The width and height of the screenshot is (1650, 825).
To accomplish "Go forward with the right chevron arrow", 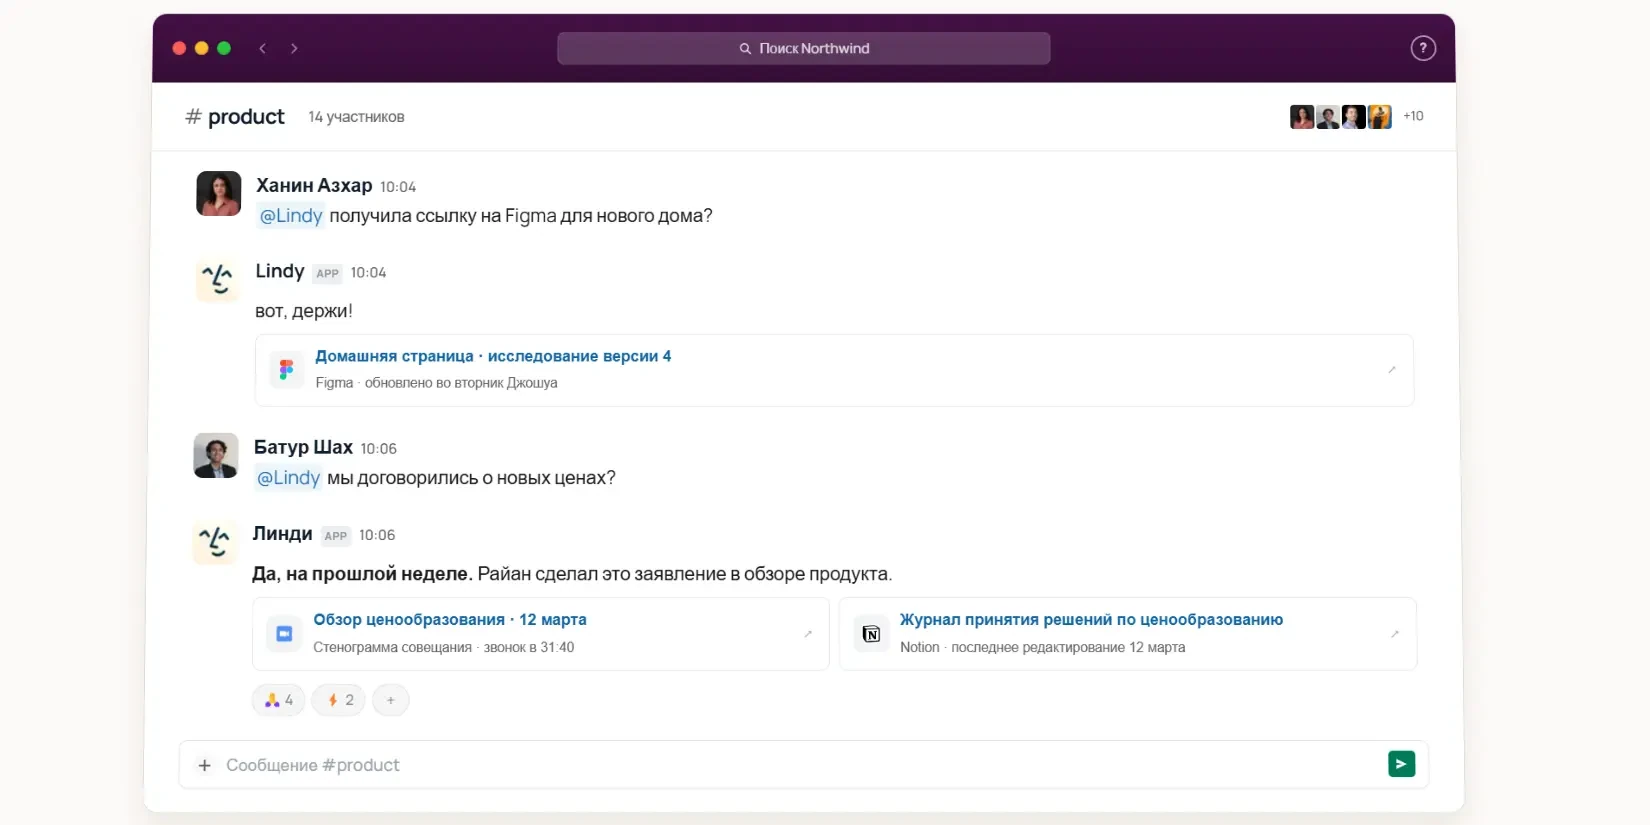I will pyautogui.click(x=294, y=48).
